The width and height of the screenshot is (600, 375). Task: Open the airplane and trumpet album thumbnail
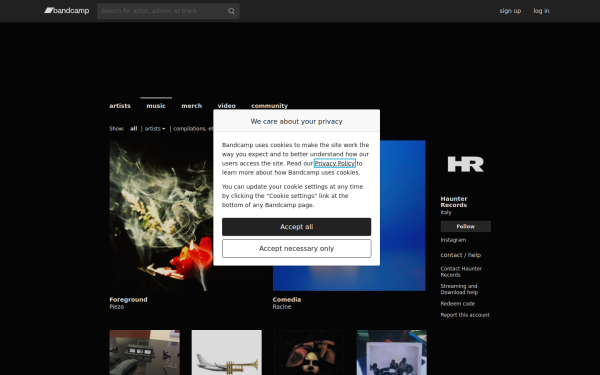click(227, 352)
